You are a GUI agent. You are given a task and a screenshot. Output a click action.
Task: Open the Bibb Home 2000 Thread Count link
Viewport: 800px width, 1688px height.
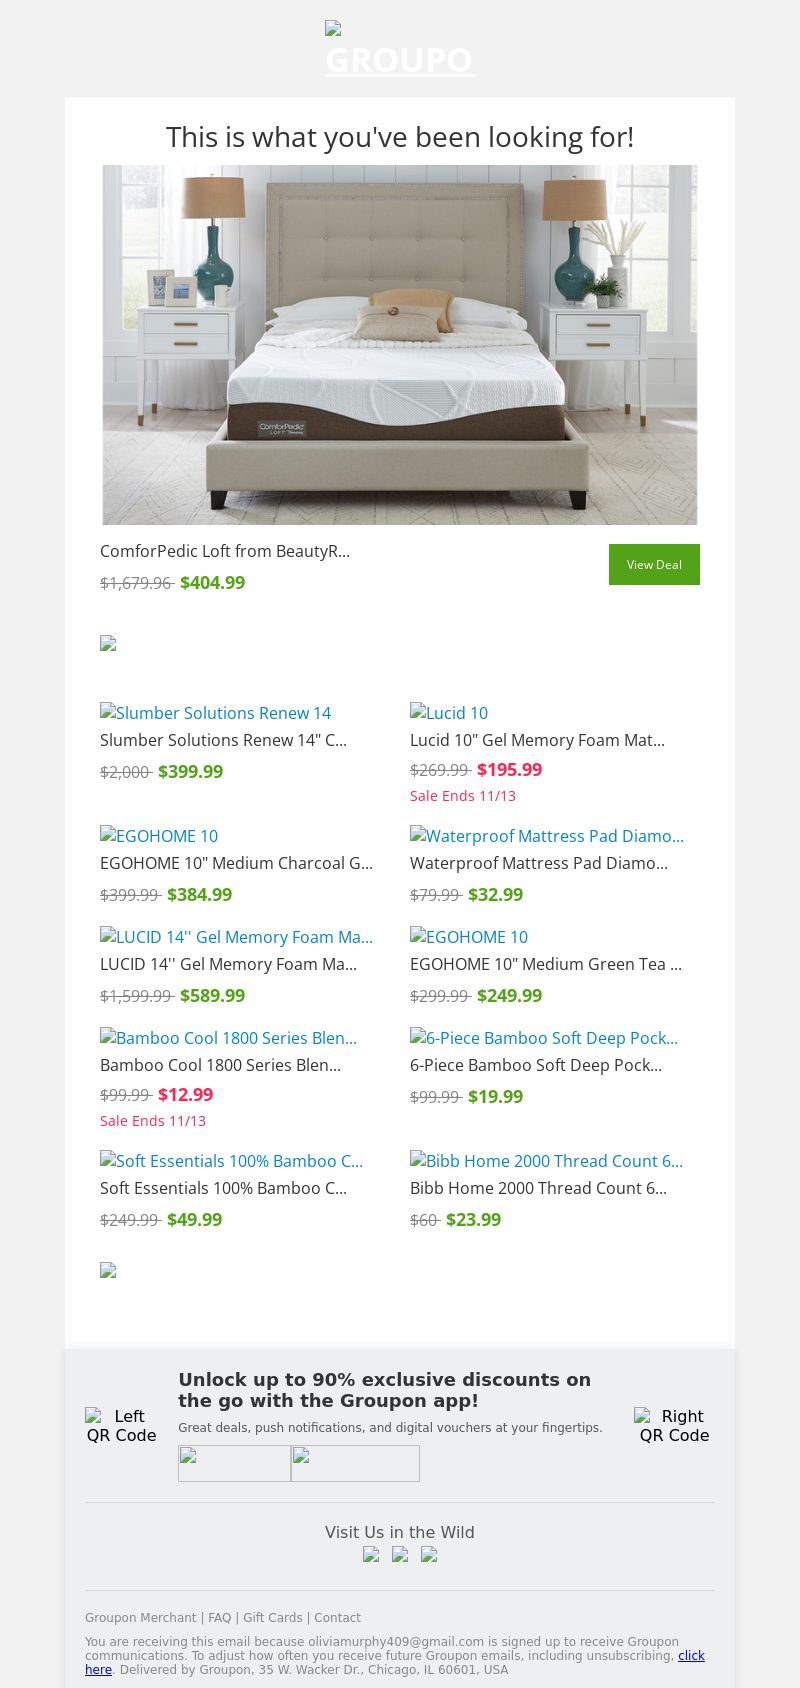[546, 1161]
